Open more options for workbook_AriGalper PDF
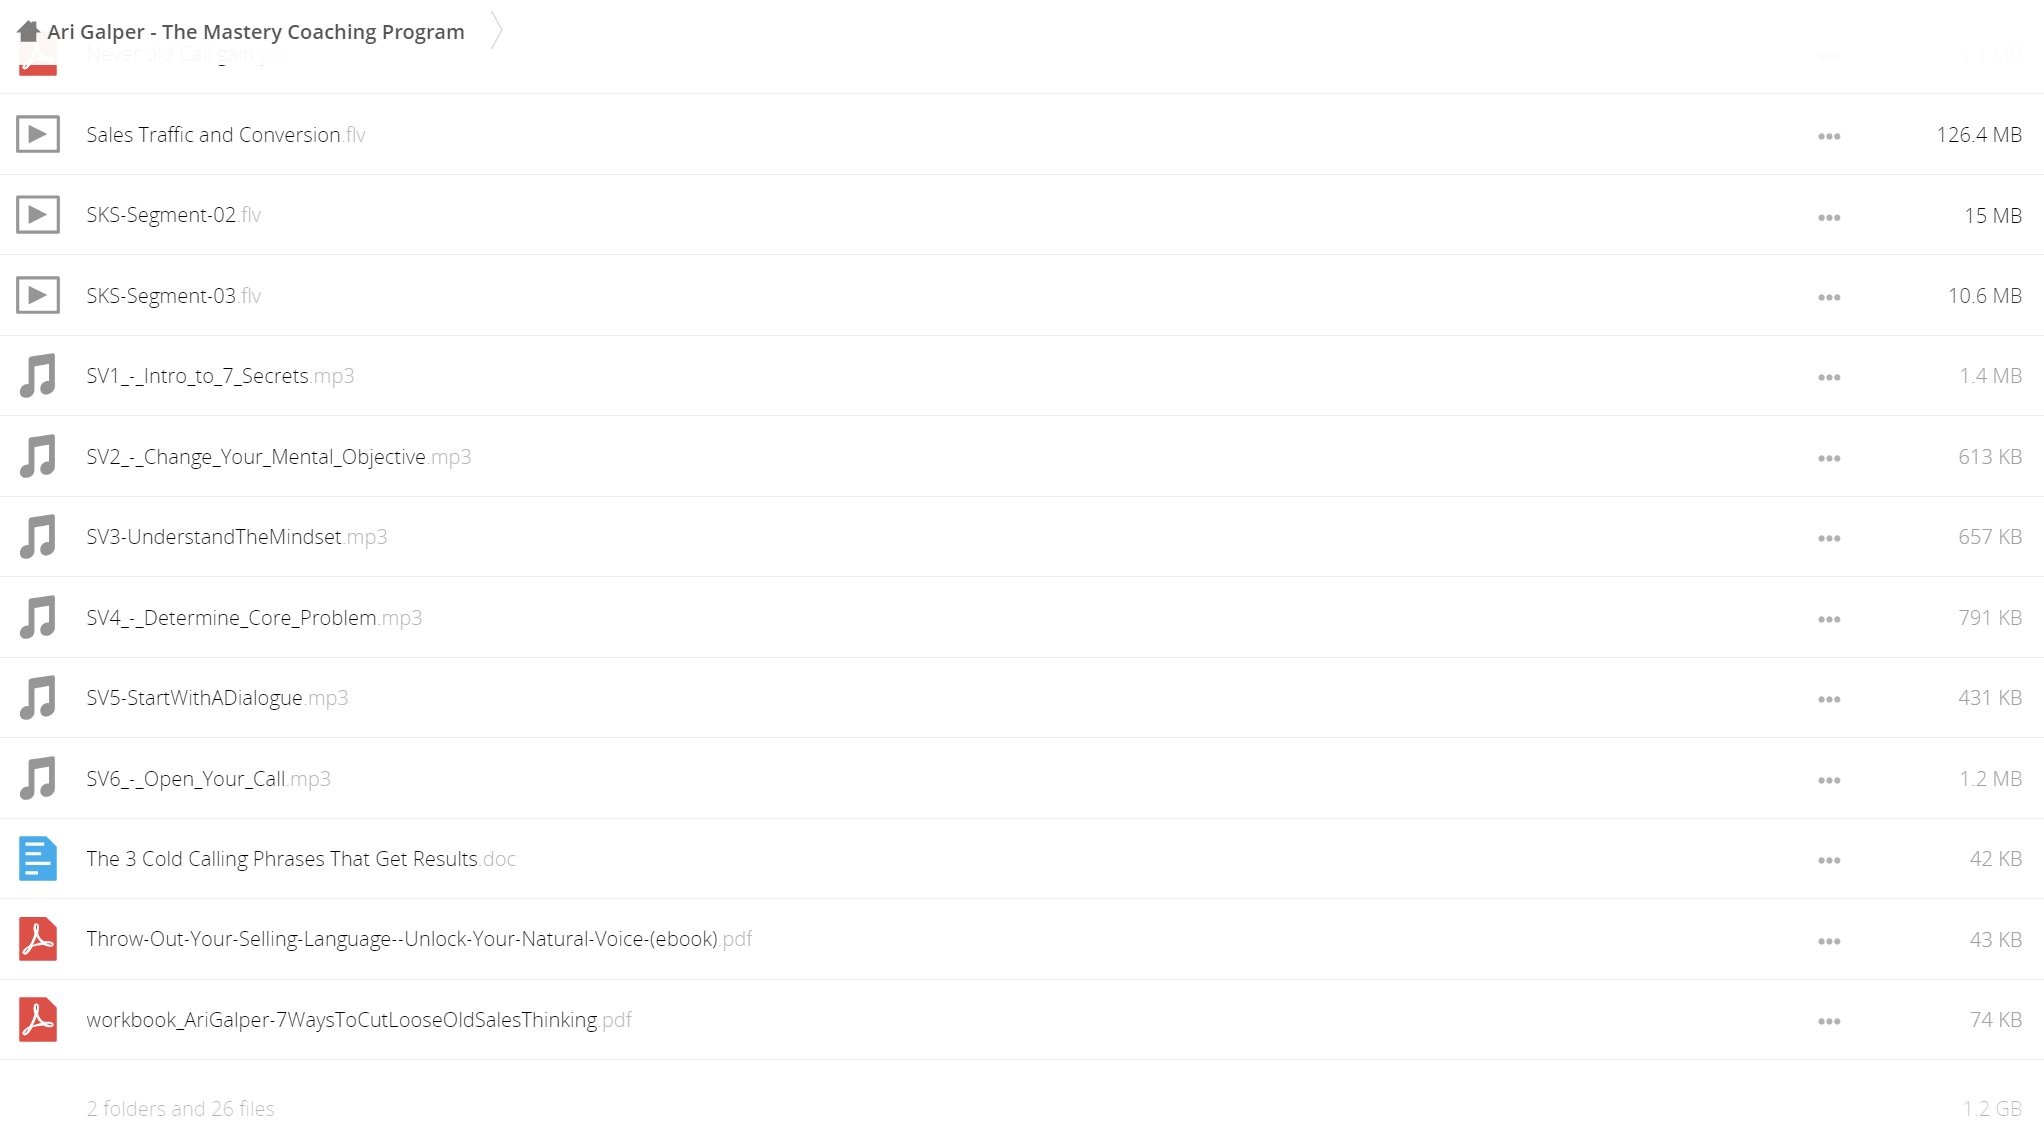This screenshot has width=2044, height=1140. 1829,1021
